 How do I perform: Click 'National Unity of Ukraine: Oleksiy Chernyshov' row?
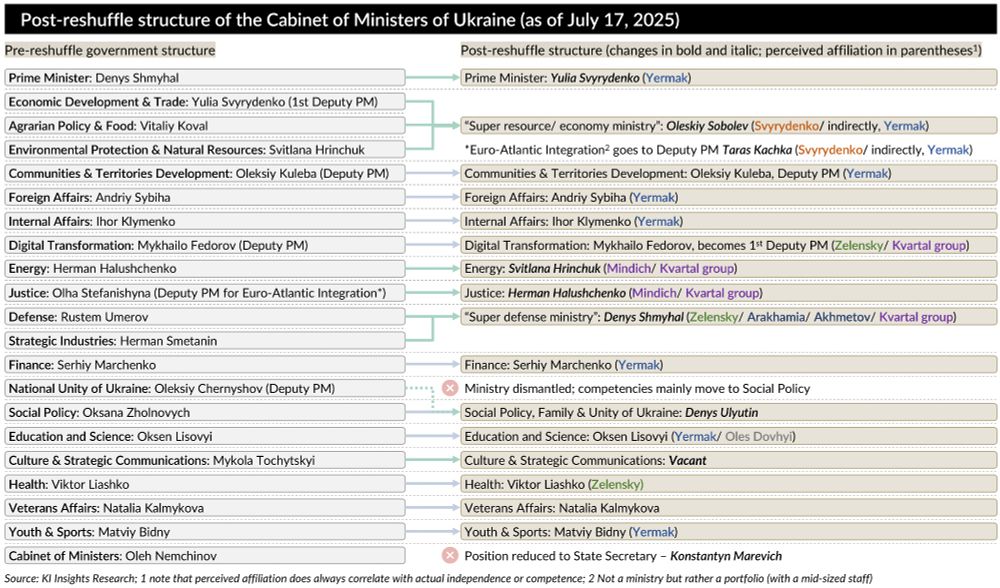pos(205,388)
